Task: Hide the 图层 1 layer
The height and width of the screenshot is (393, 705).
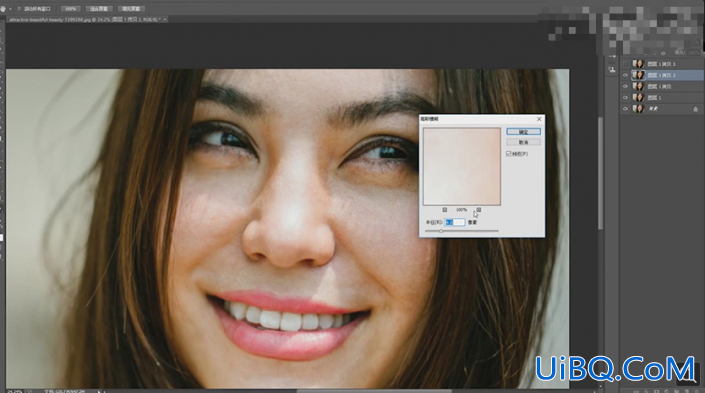Action: (625, 98)
